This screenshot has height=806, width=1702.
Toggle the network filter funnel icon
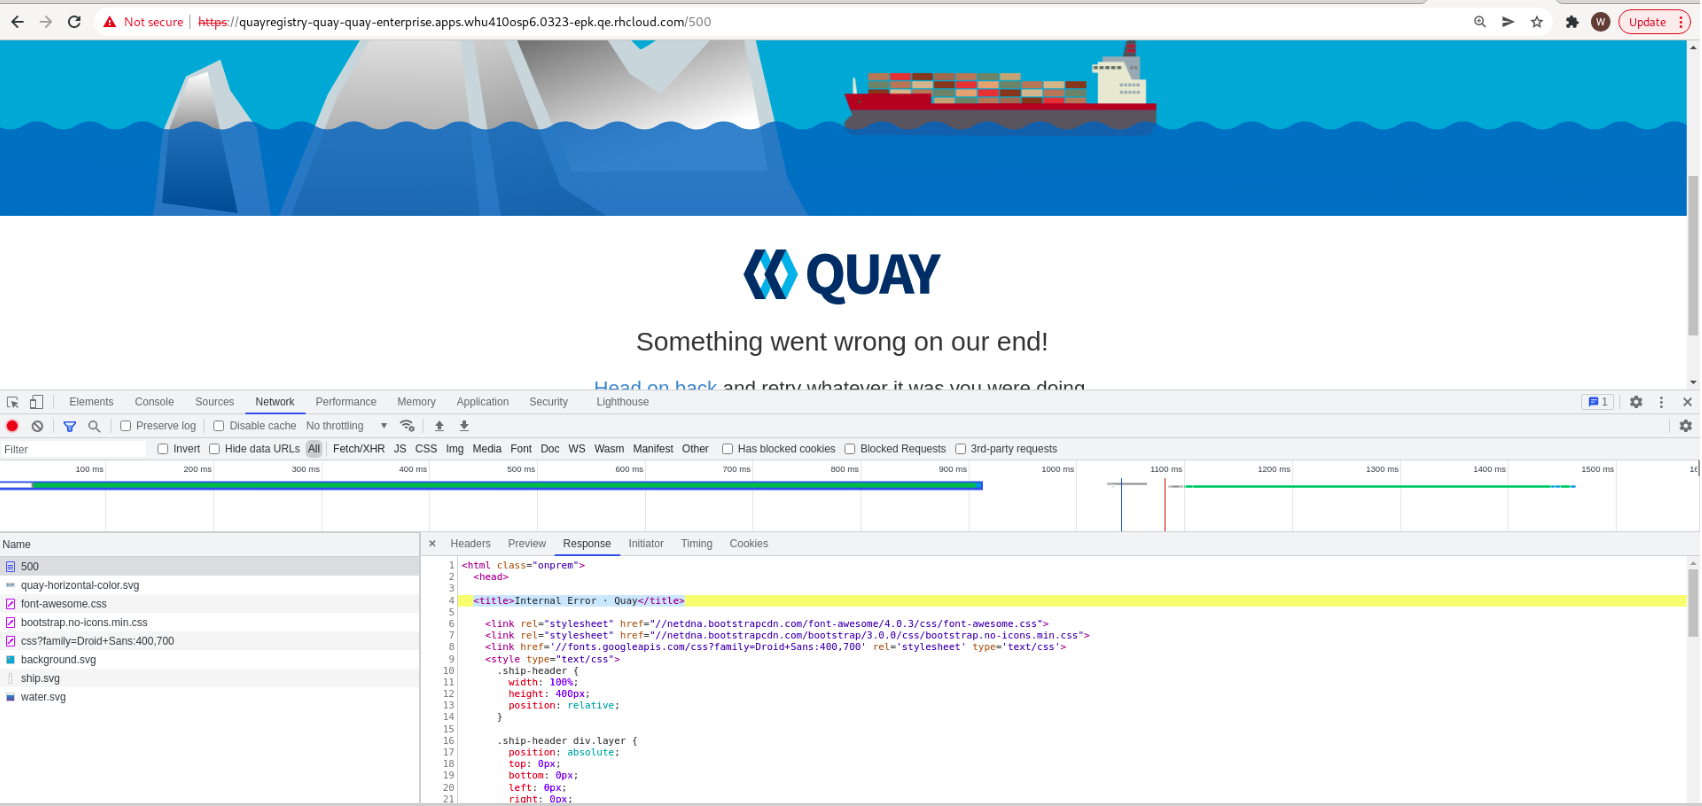pos(70,426)
